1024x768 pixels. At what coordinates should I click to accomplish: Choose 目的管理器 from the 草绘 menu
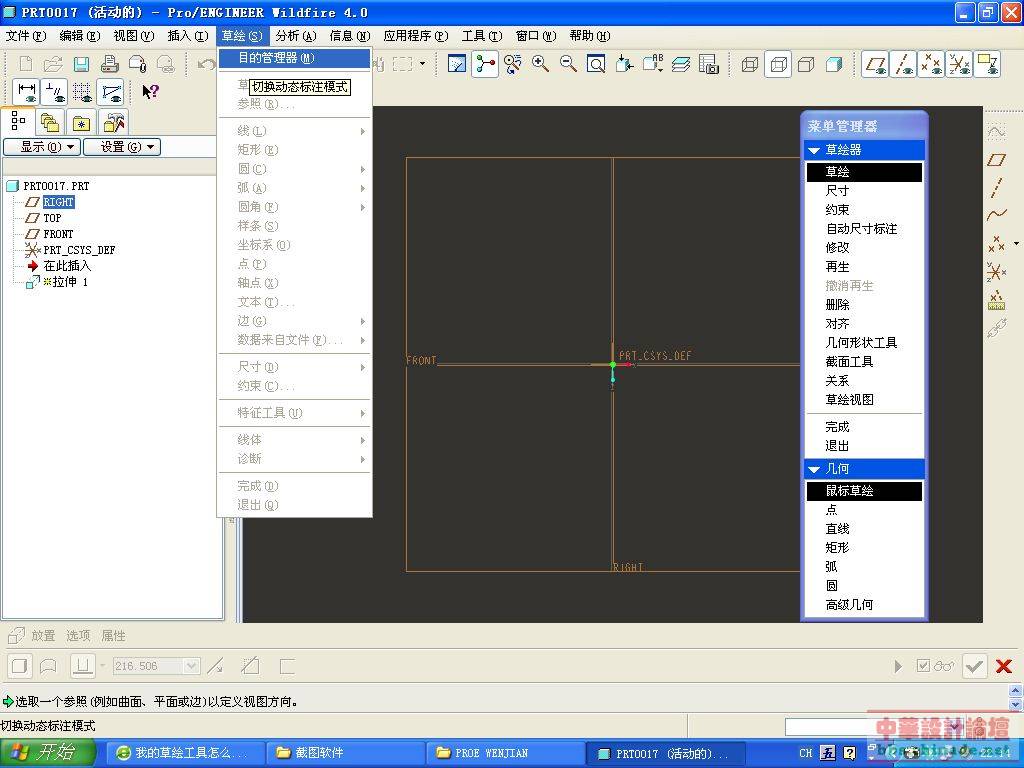[x=294, y=58]
